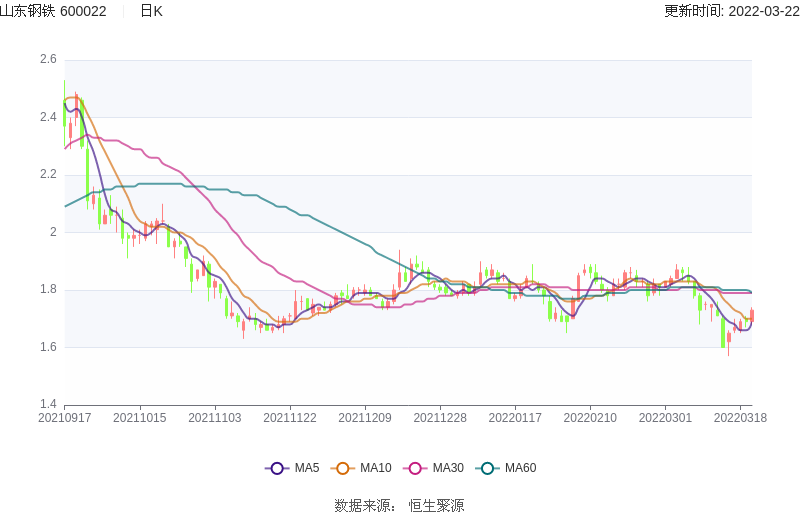800x517 pixels.
Task: Toggle the MA10 series label text
Action: [x=376, y=468]
